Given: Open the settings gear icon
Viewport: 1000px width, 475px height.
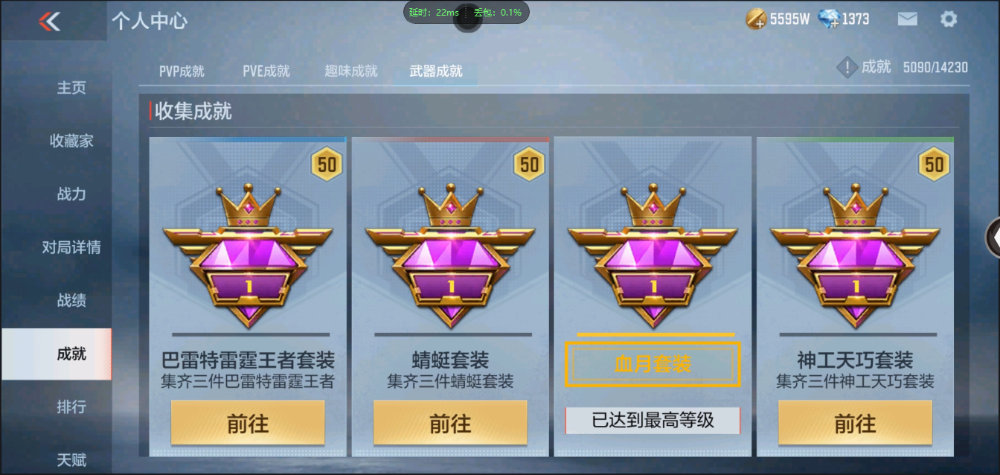Looking at the screenshot, I should click(948, 19).
